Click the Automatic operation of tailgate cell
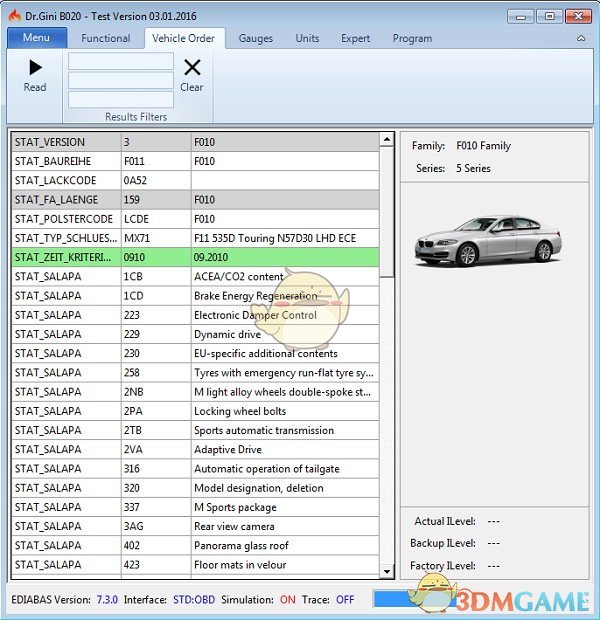Viewport: 600px width, 620px height. [285, 469]
